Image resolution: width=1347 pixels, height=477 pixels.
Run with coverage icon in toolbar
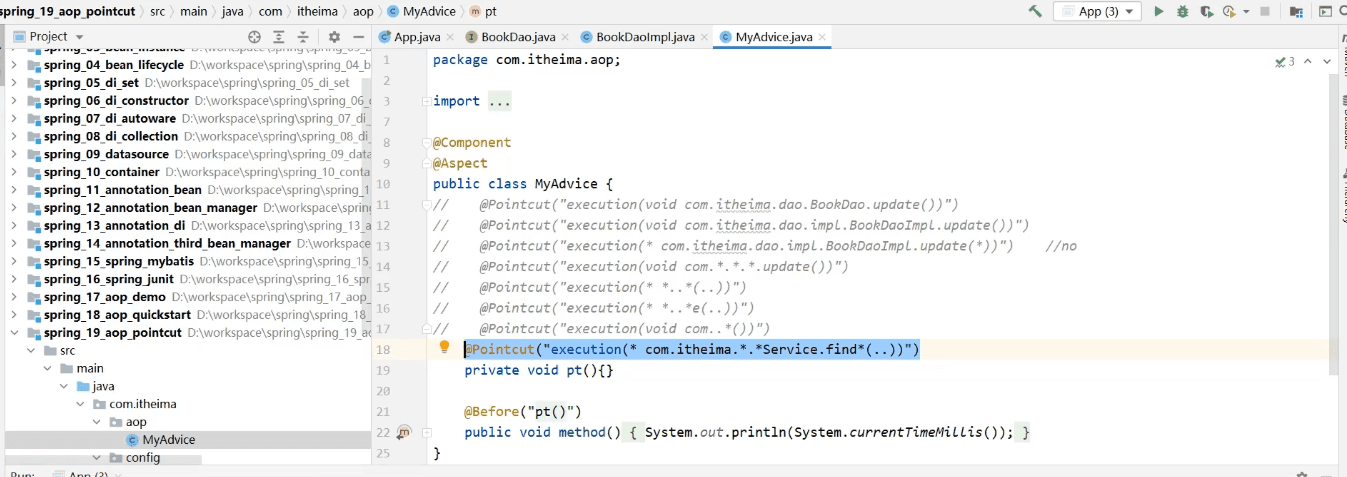[x=1207, y=11]
